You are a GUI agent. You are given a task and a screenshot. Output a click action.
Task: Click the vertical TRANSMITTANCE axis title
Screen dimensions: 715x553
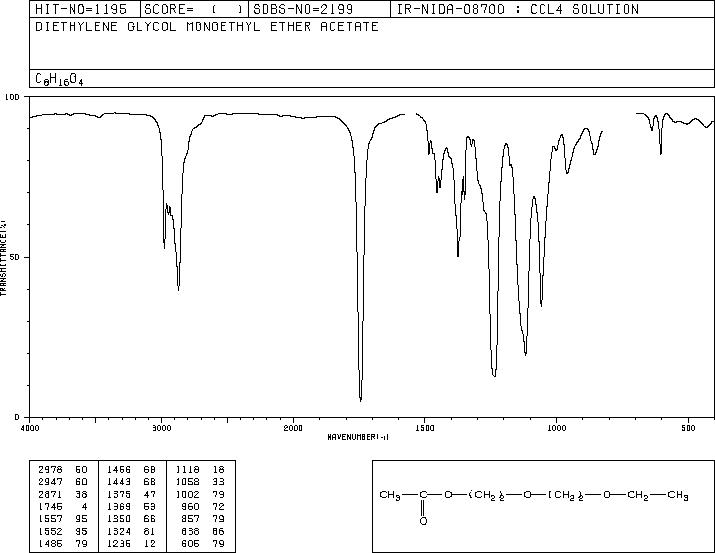(3, 258)
